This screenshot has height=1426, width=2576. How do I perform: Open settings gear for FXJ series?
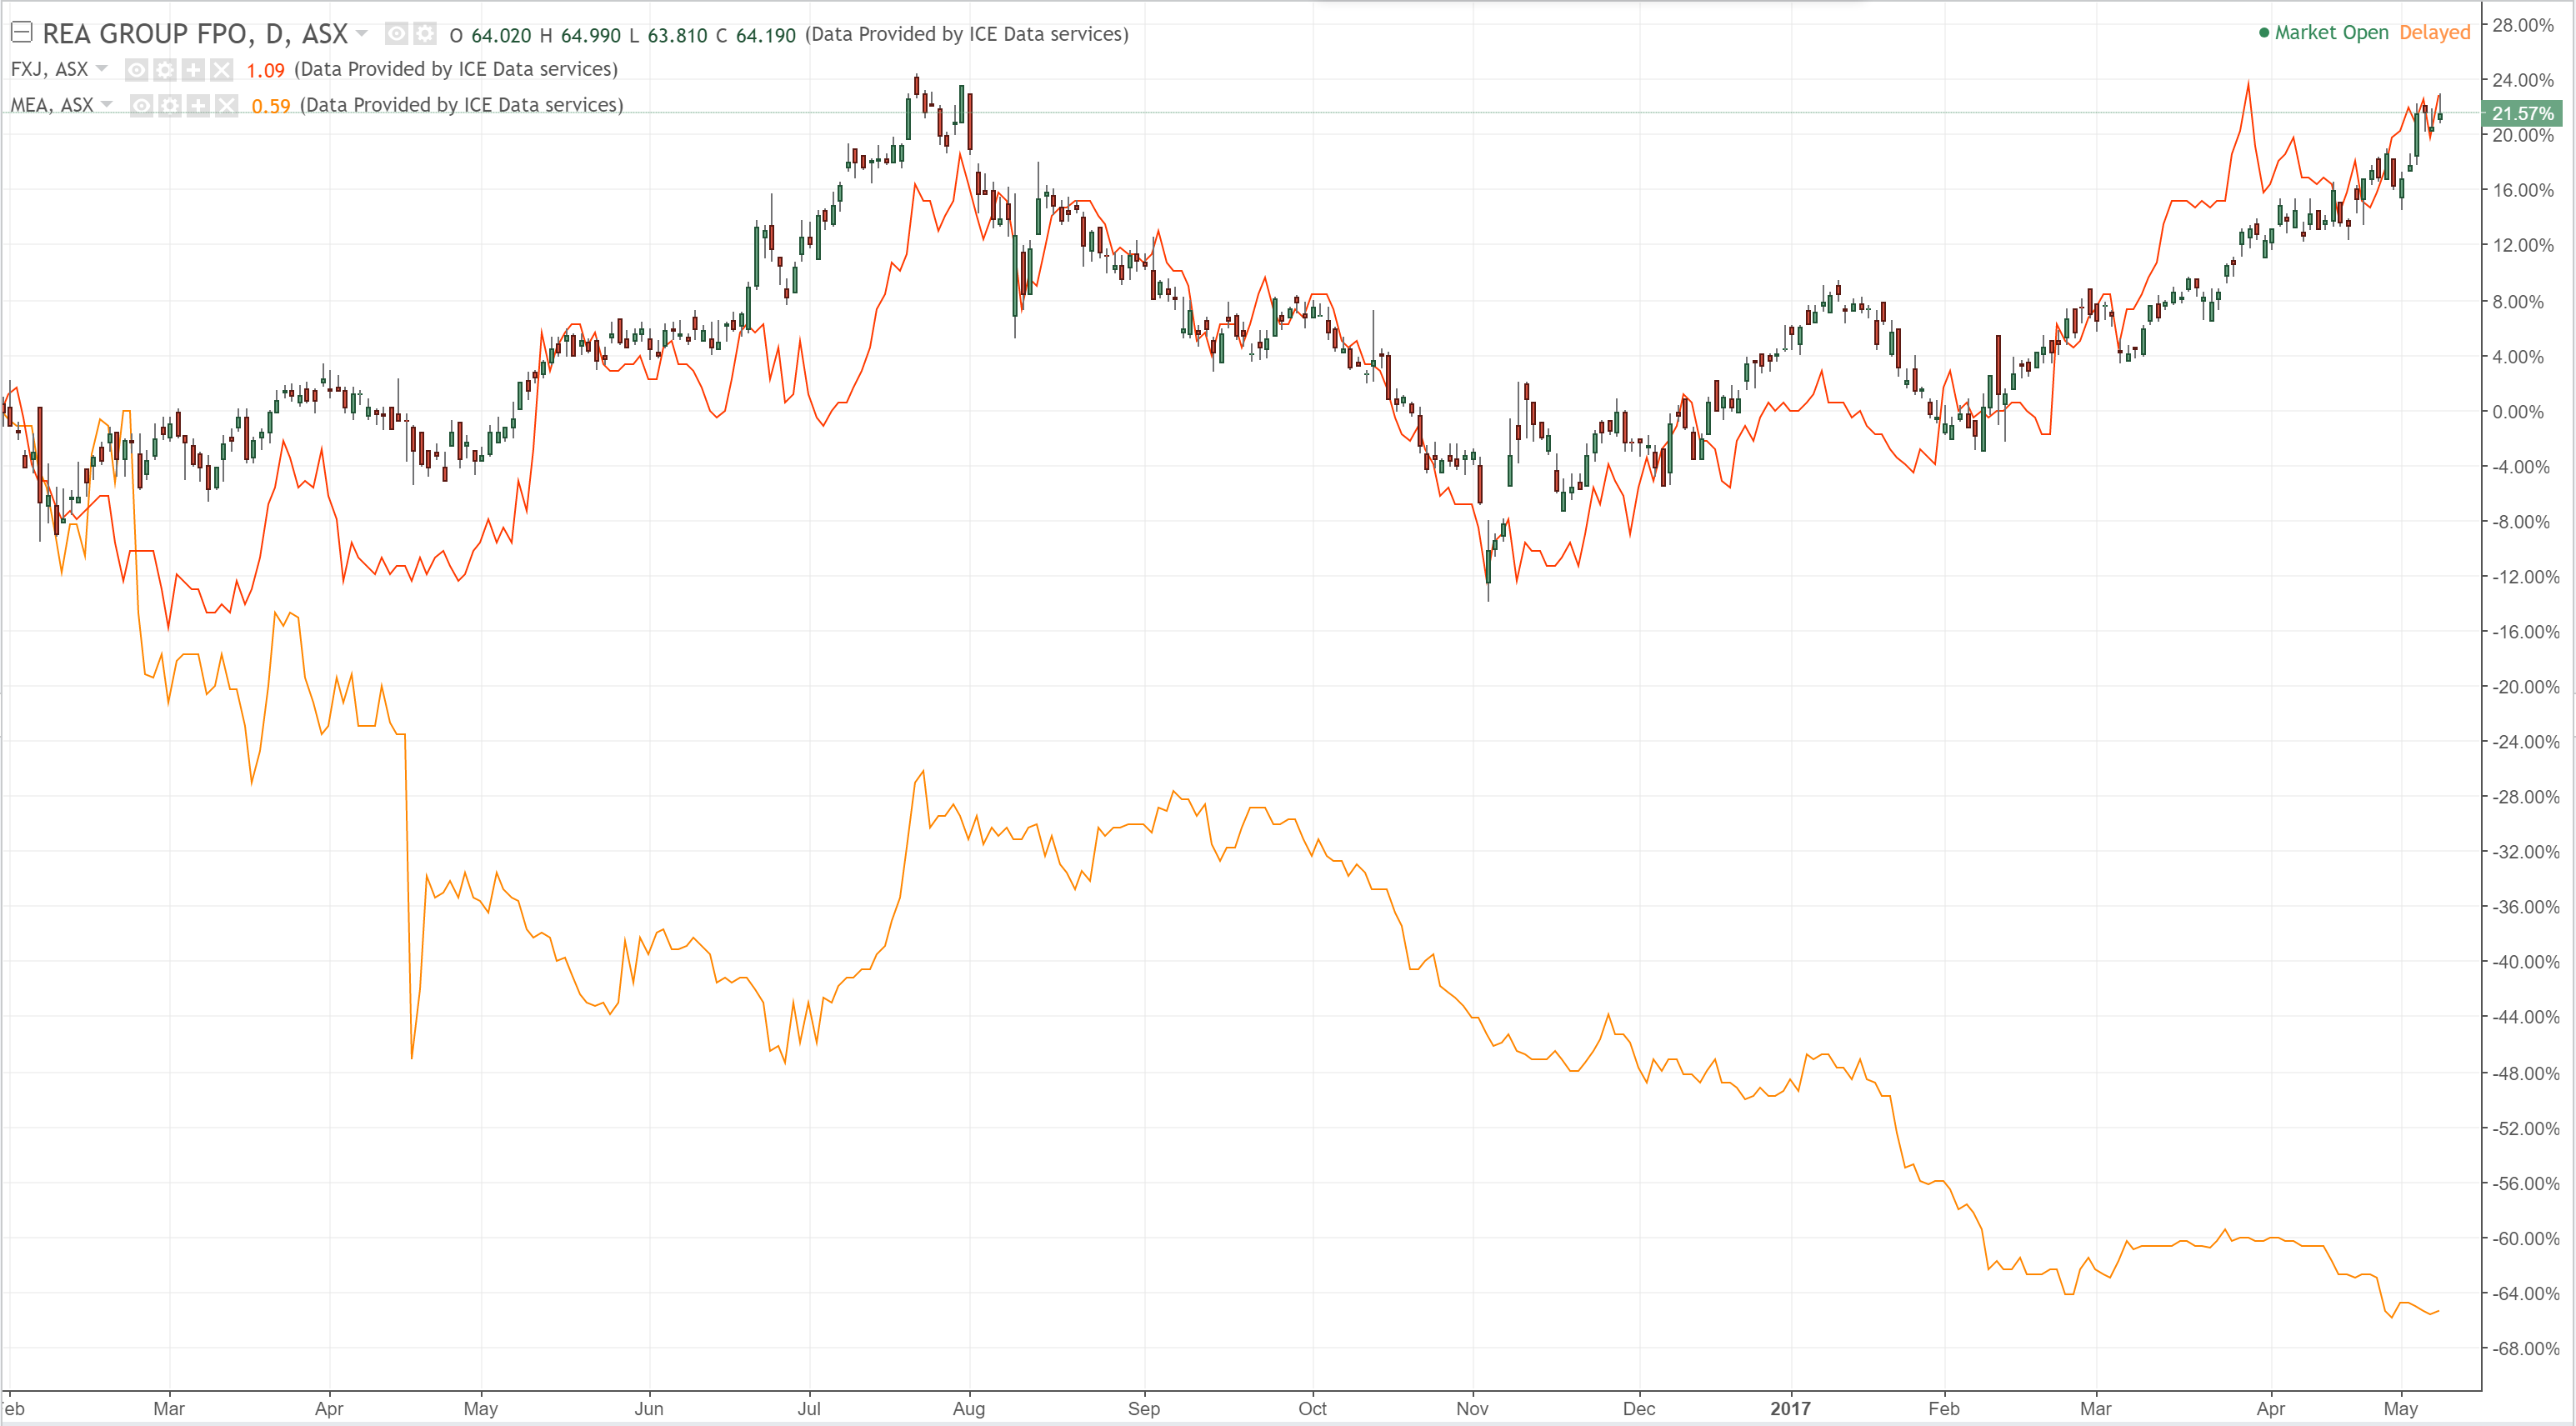(165, 70)
